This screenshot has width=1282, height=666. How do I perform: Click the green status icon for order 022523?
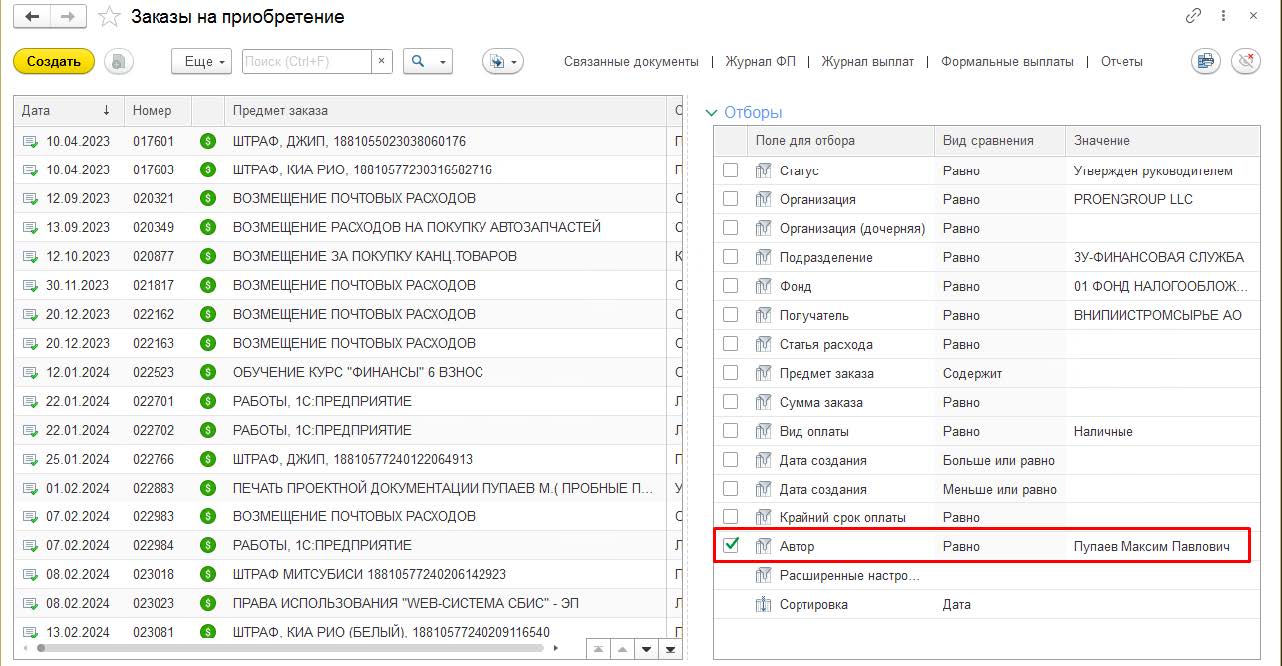208,372
